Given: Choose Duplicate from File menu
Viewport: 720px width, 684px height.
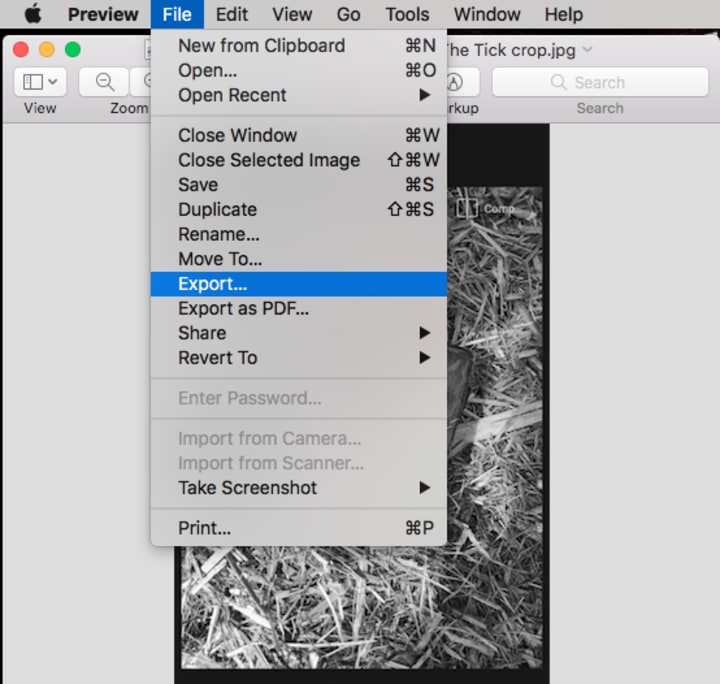Looking at the screenshot, I should click(x=299, y=210).
